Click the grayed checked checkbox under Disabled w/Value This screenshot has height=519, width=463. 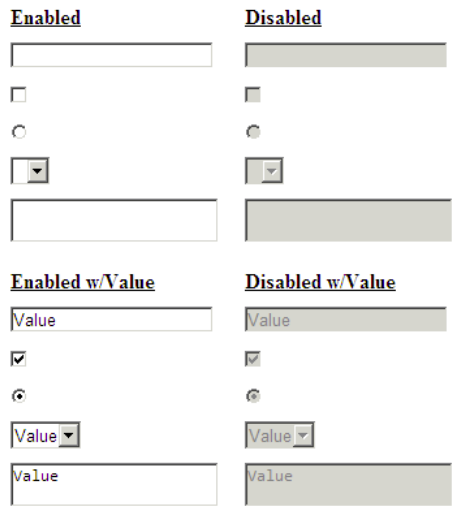pos(253,359)
